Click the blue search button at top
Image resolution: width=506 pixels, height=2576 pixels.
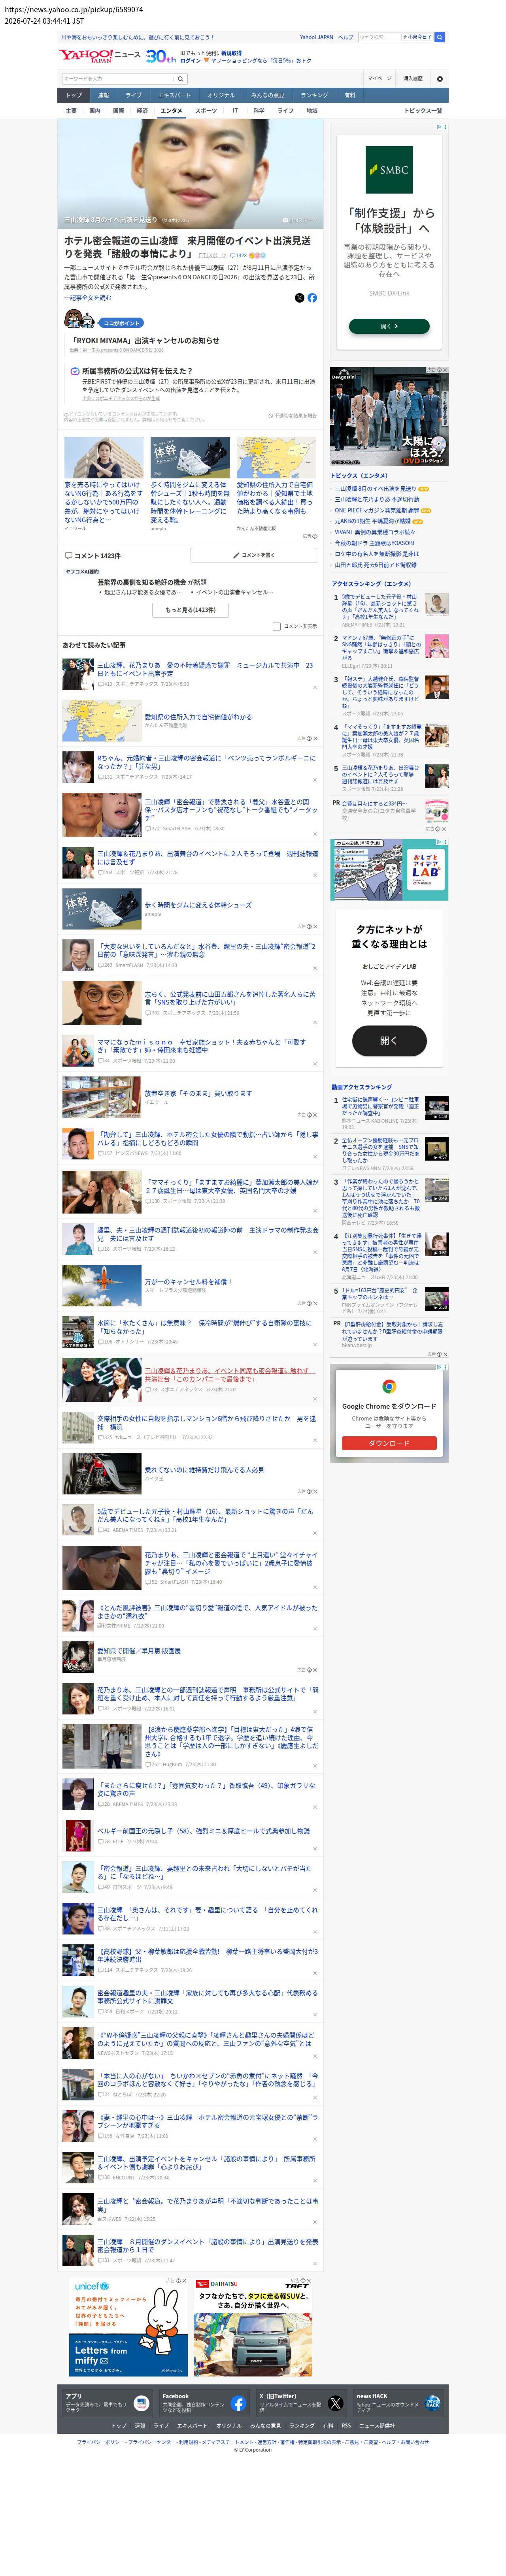tap(439, 37)
